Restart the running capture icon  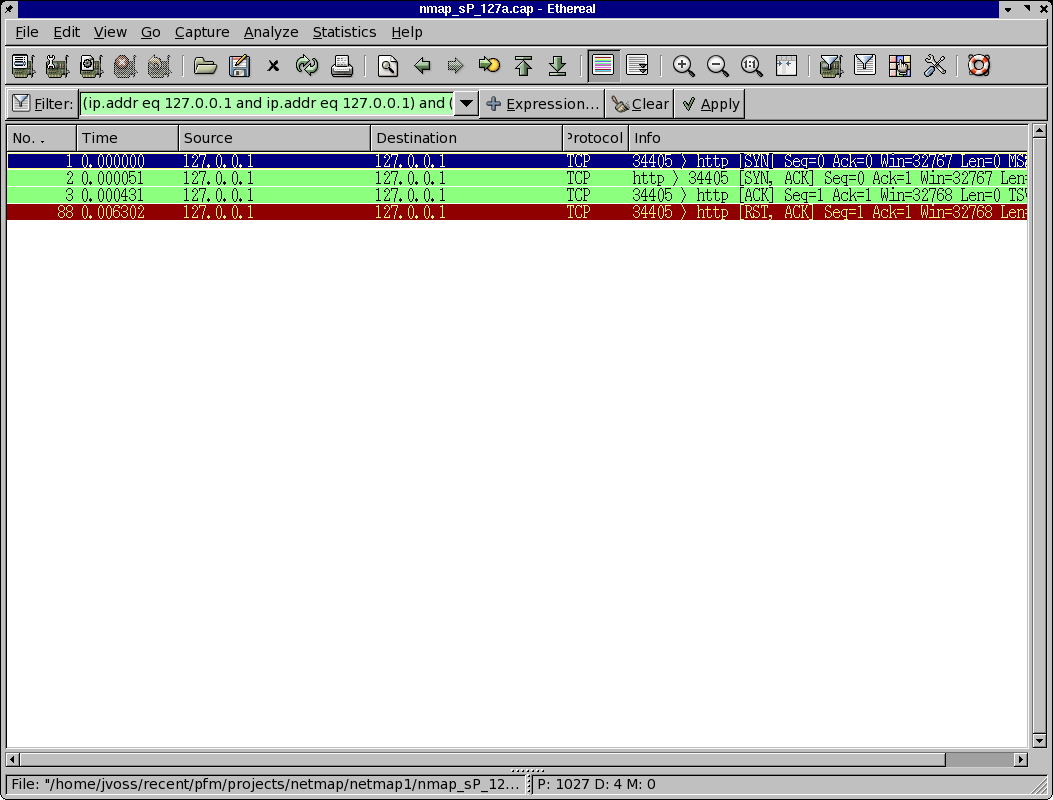pos(160,66)
